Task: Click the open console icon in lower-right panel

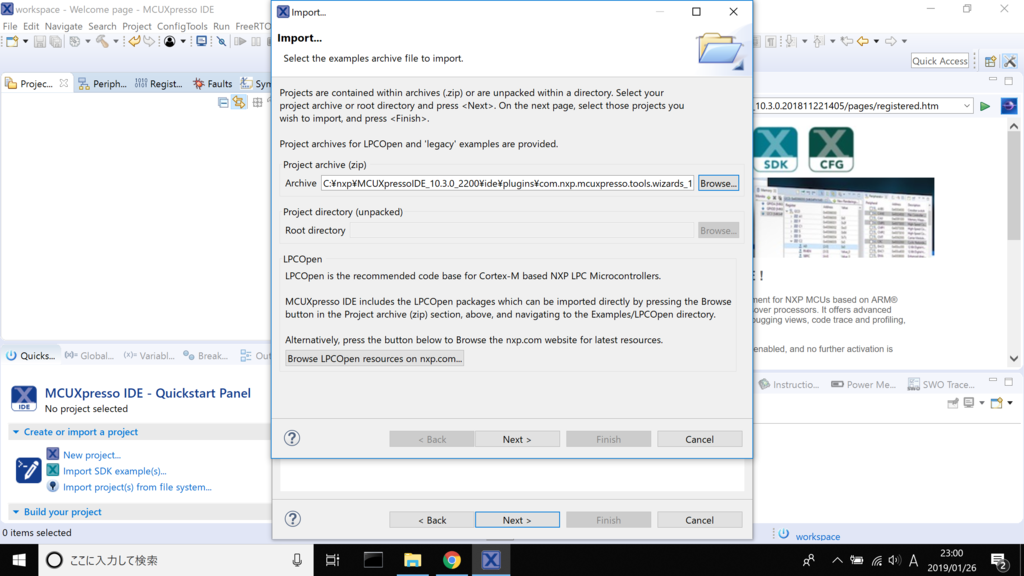Action: coord(997,403)
